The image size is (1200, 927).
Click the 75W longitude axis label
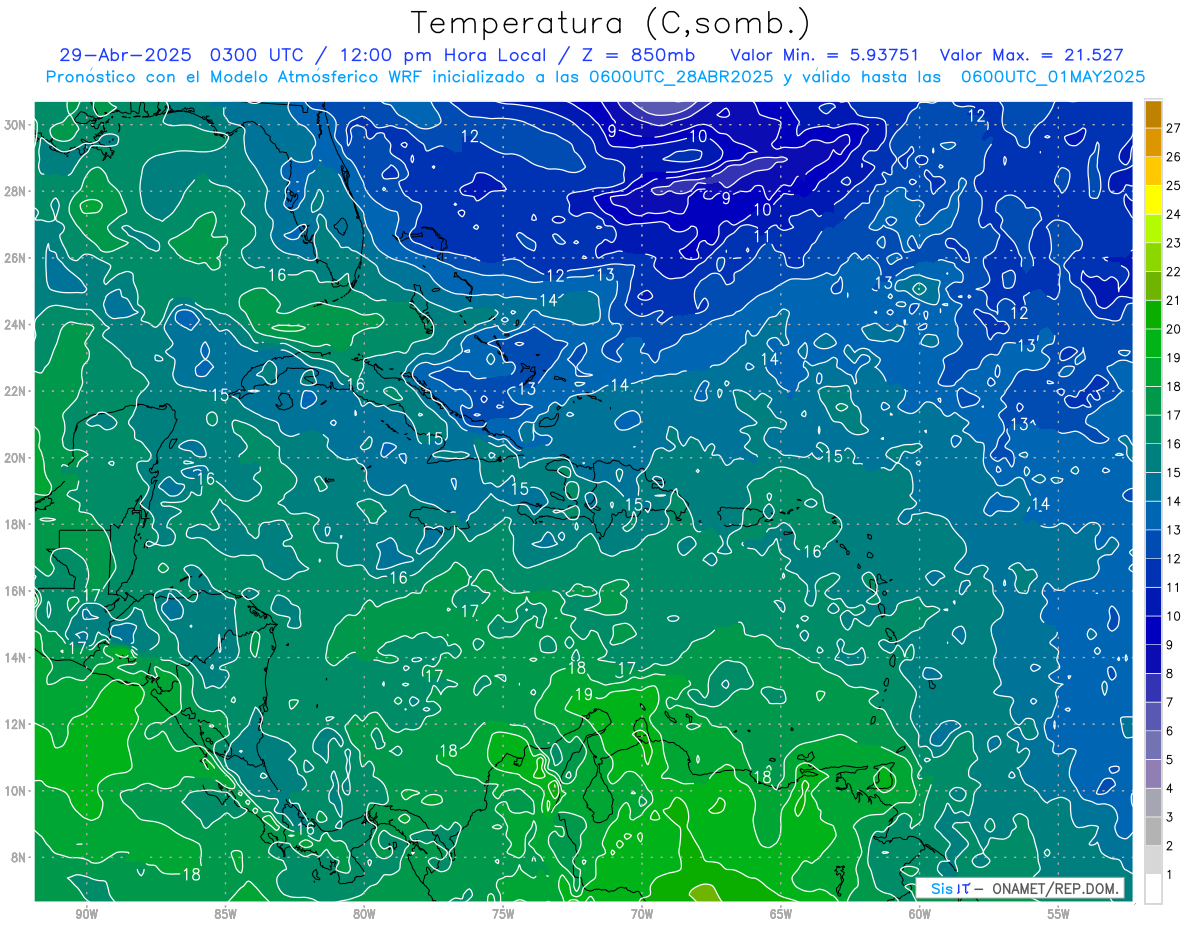click(503, 914)
